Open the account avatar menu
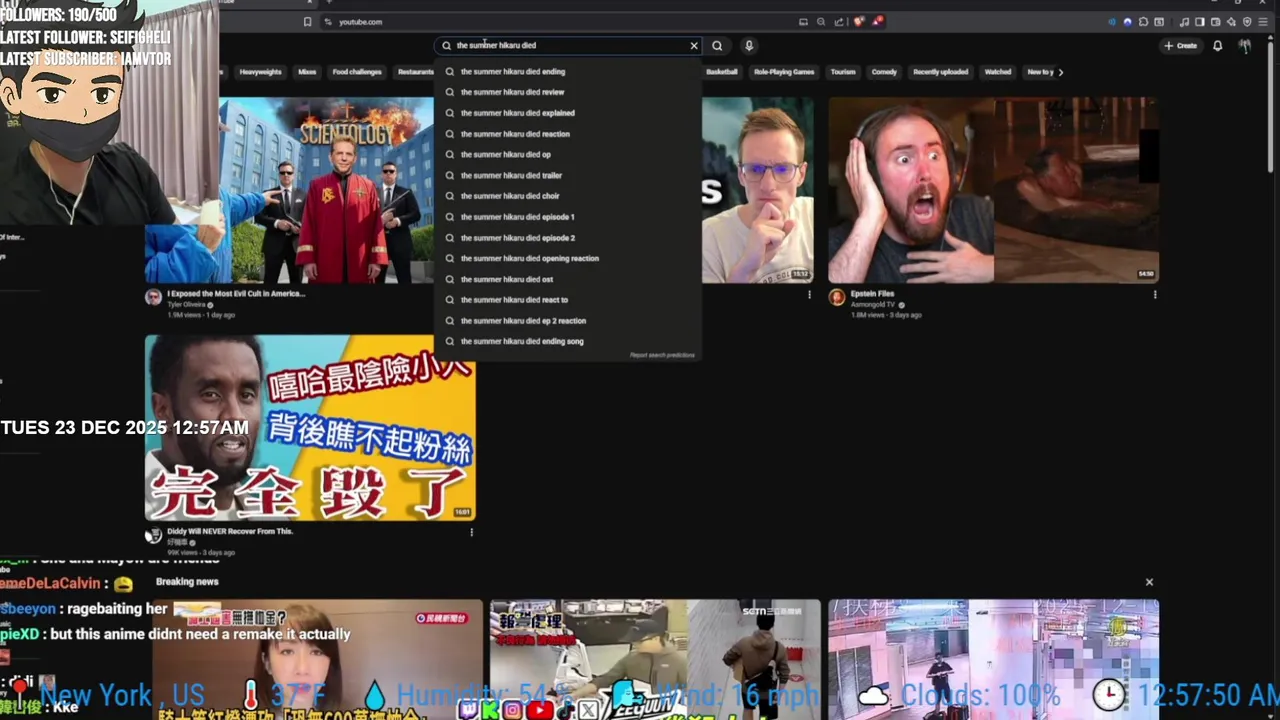This screenshot has width=1280, height=720. coord(1245,45)
